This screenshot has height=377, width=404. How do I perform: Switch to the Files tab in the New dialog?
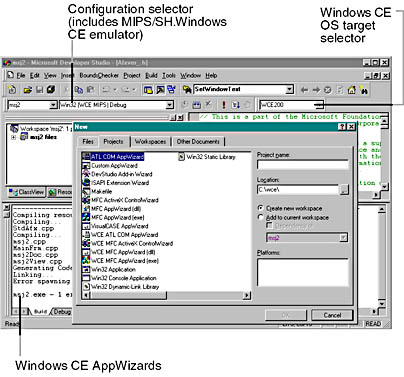pos(88,142)
